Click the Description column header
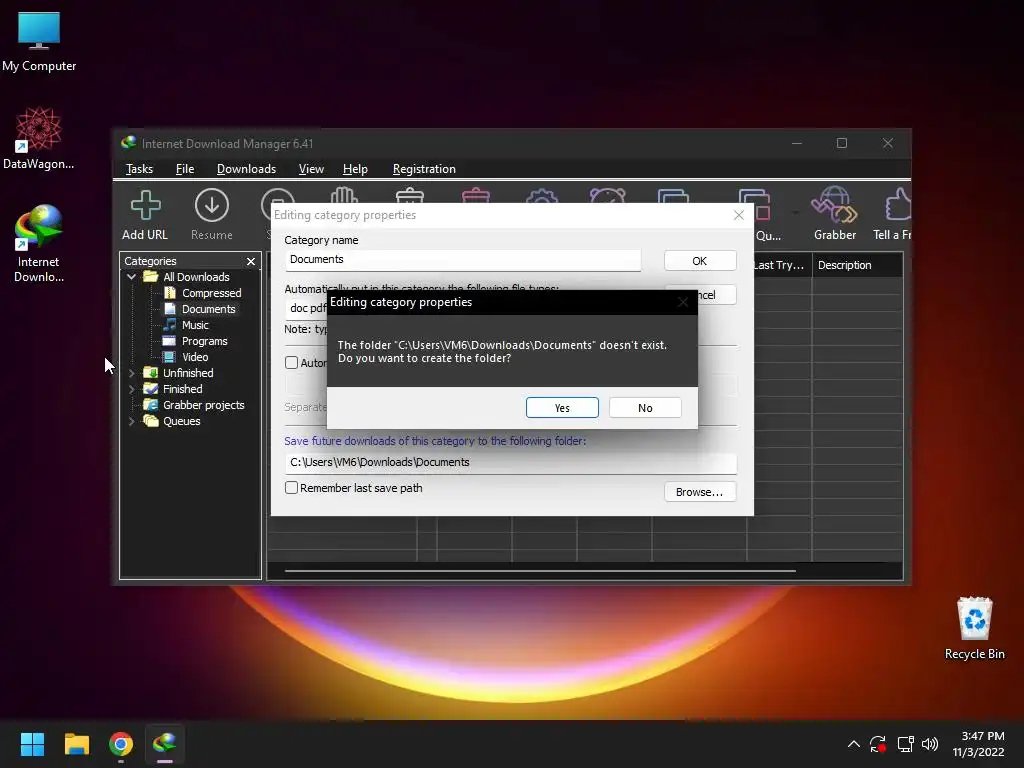This screenshot has width=1024, height=768. pos(857,265)
